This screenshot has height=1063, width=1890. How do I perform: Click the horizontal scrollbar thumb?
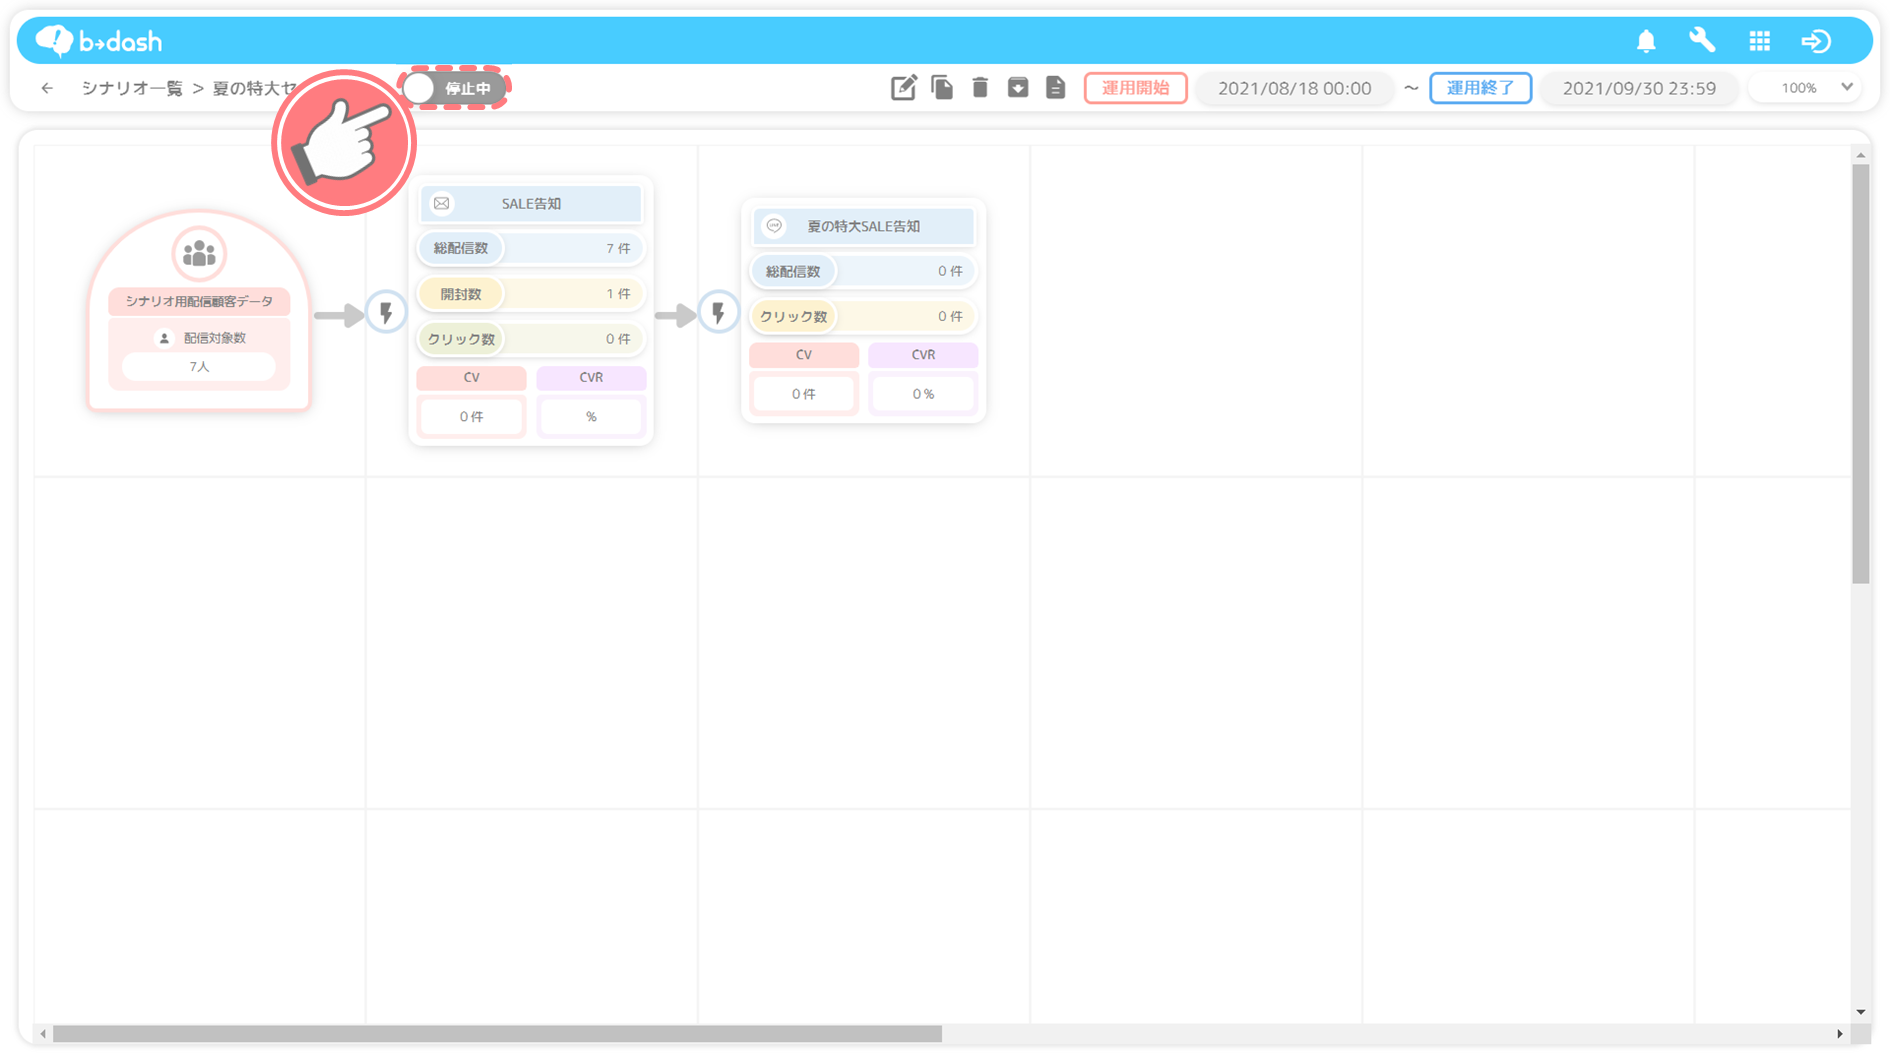(x=497, y=1034)
